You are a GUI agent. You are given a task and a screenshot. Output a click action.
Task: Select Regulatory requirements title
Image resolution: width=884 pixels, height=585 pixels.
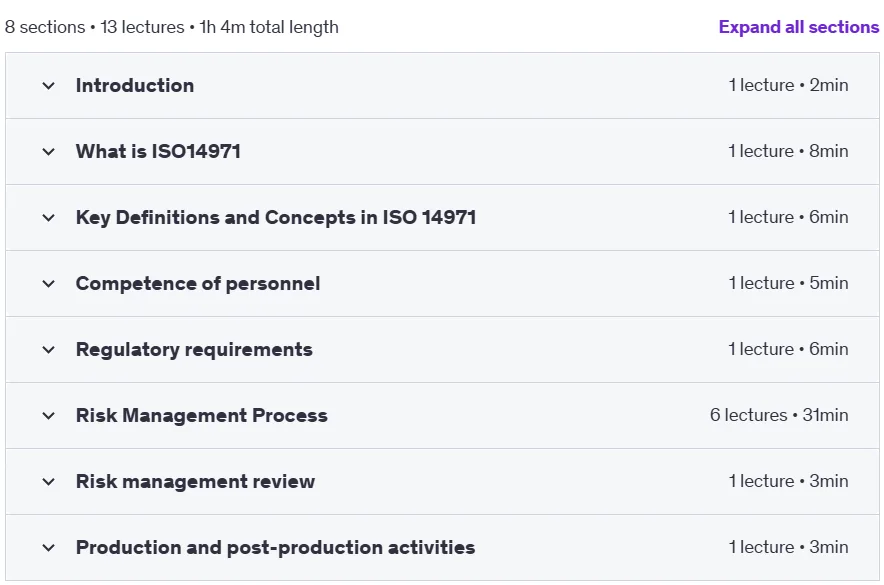[x=194, y=349]
